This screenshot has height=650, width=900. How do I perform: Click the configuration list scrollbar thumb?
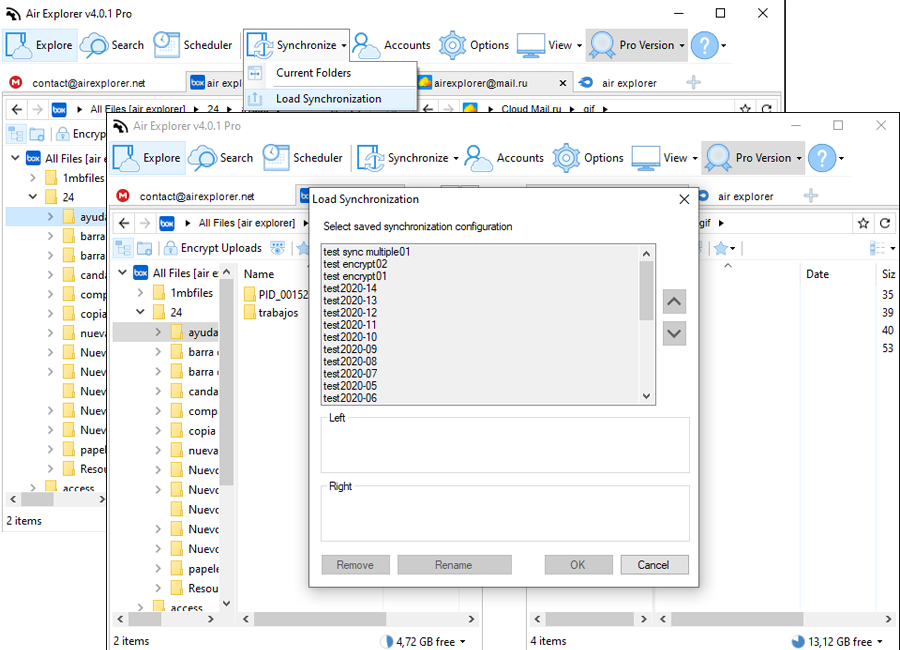[646, 291]
